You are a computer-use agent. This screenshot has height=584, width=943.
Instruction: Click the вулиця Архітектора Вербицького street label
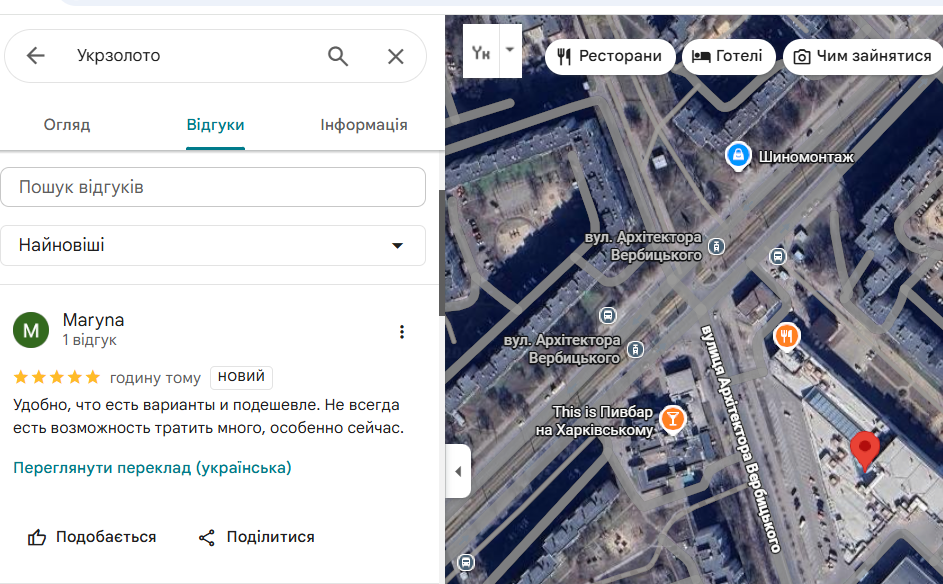(742, 439)
